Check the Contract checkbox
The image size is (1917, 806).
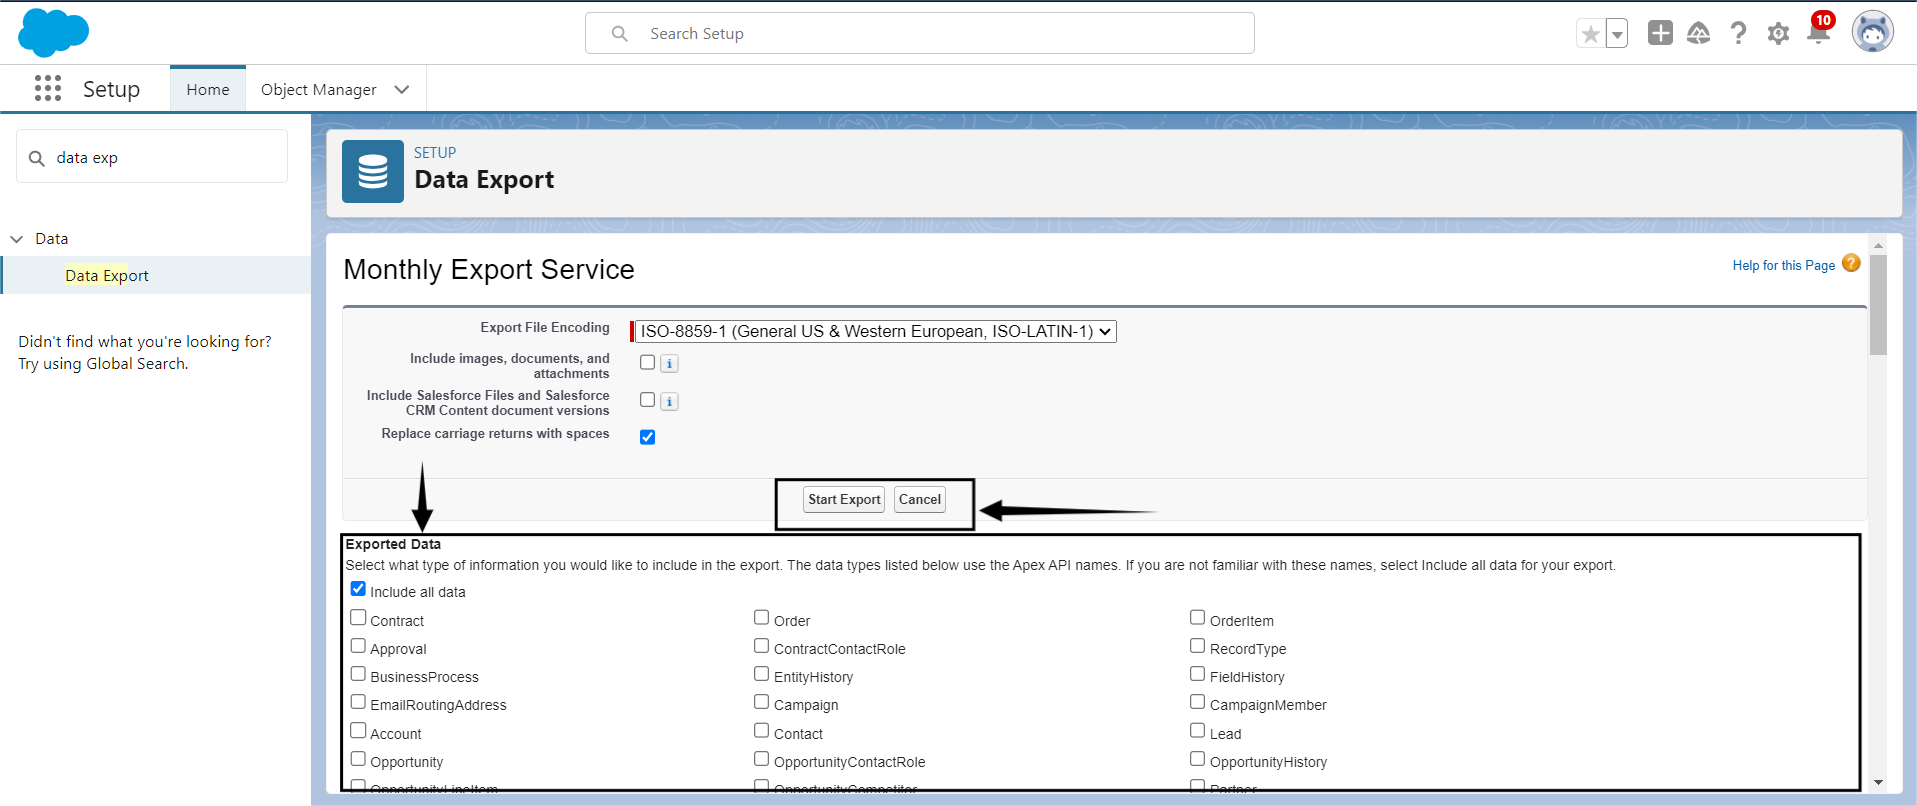pyautogui.click(x=358, y=618)
